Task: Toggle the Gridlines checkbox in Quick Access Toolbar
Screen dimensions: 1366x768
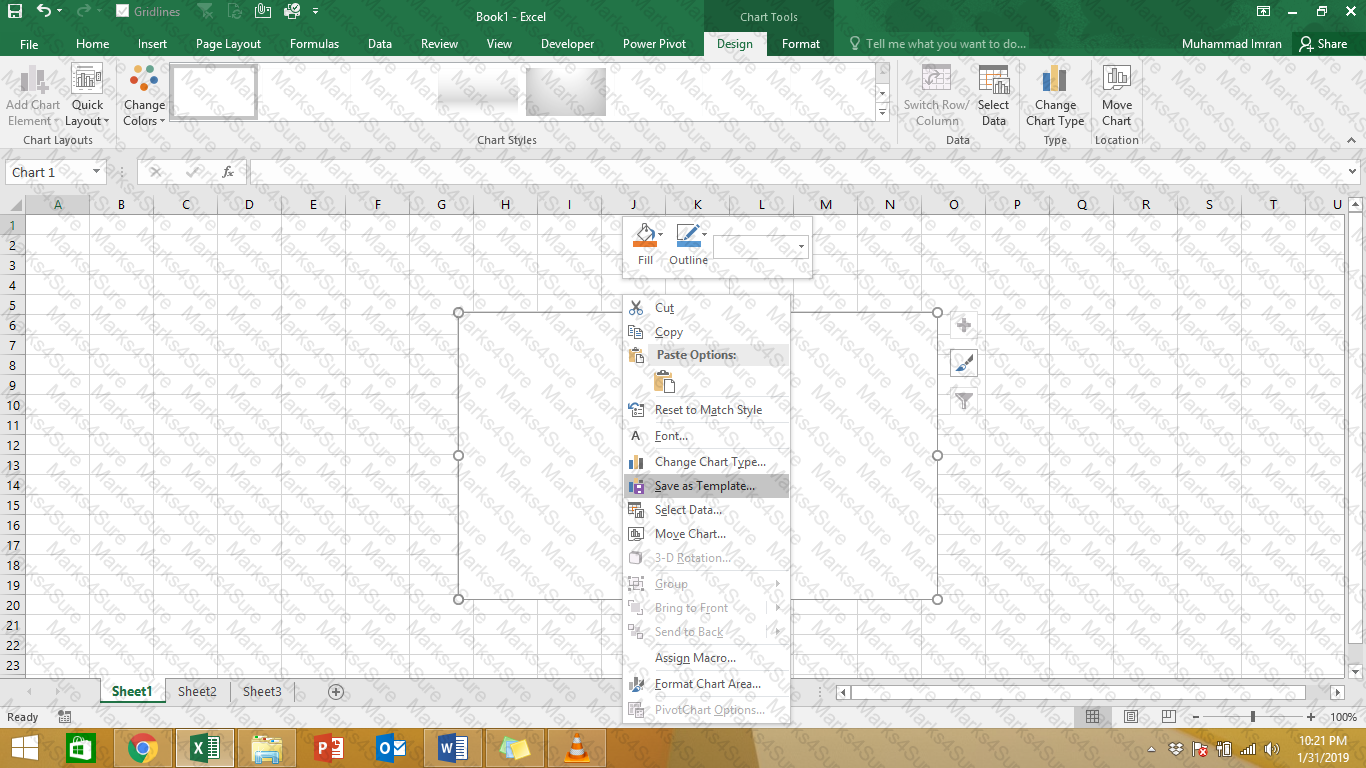Action: point(122,12)
